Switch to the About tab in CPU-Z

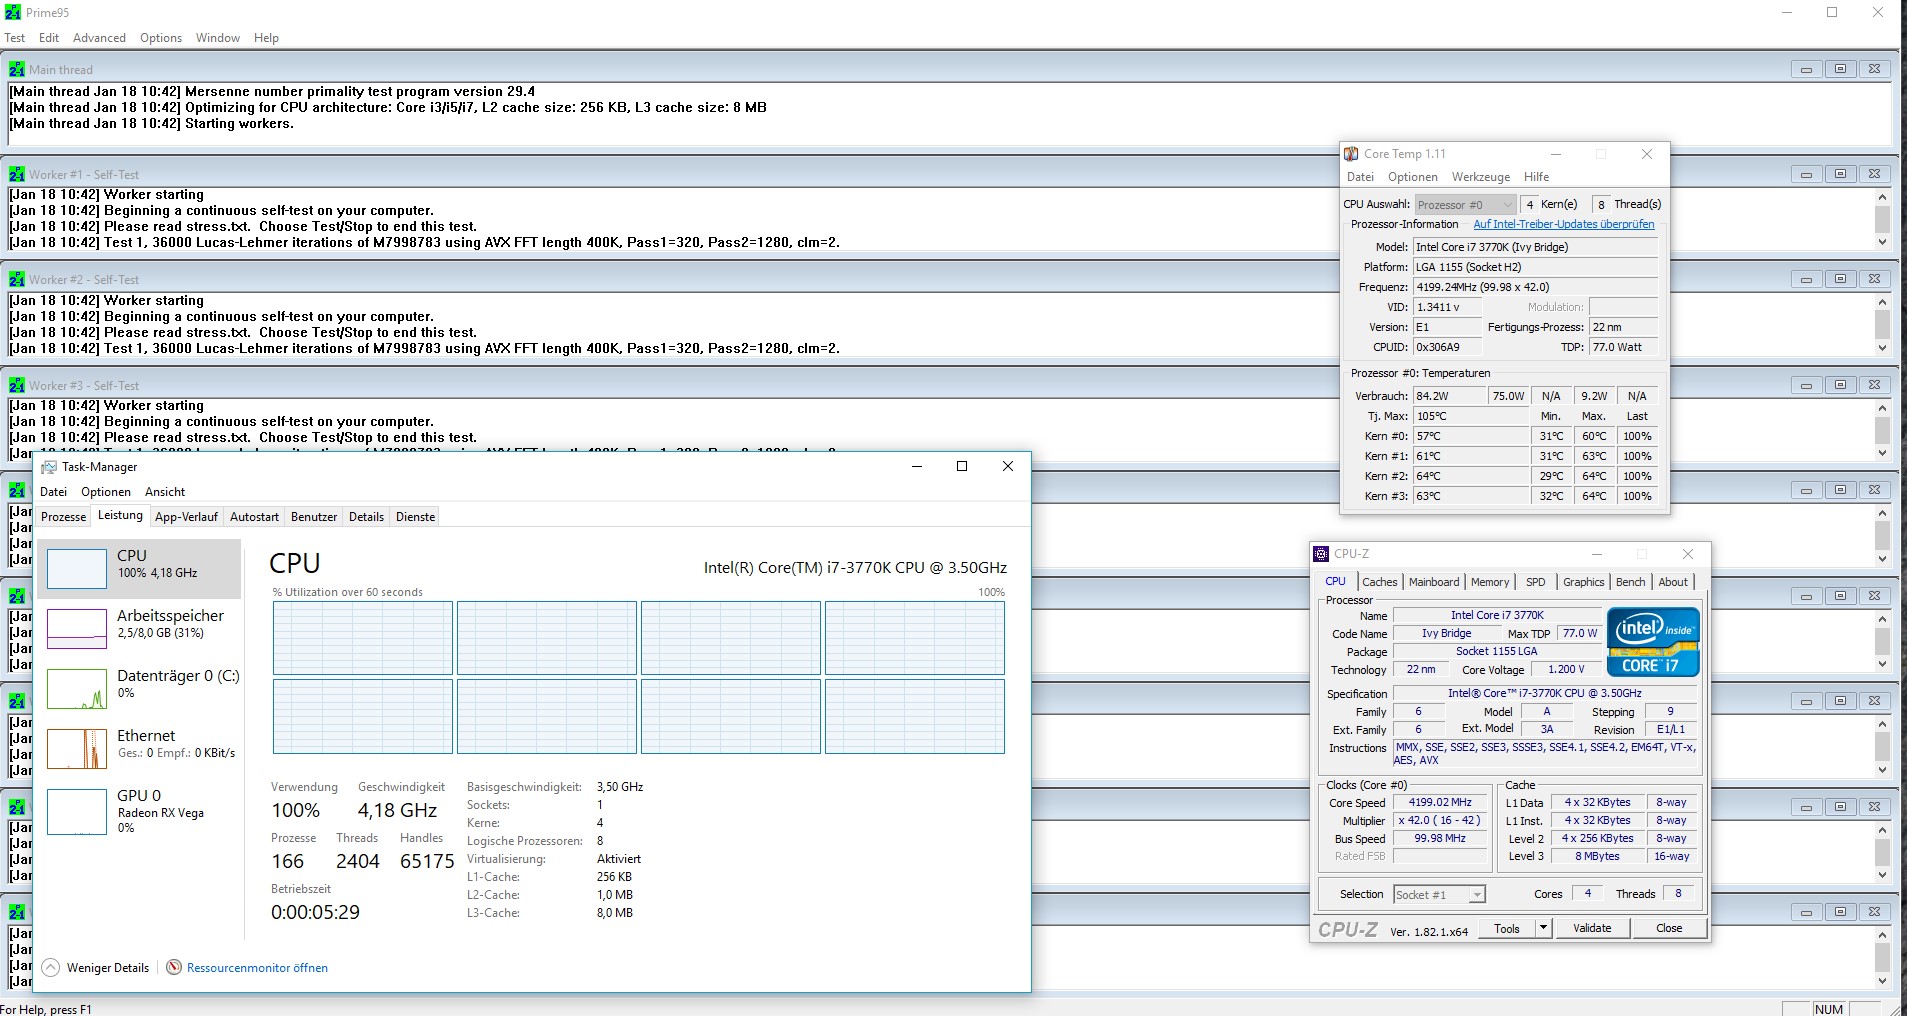[x=1673, y=582]
